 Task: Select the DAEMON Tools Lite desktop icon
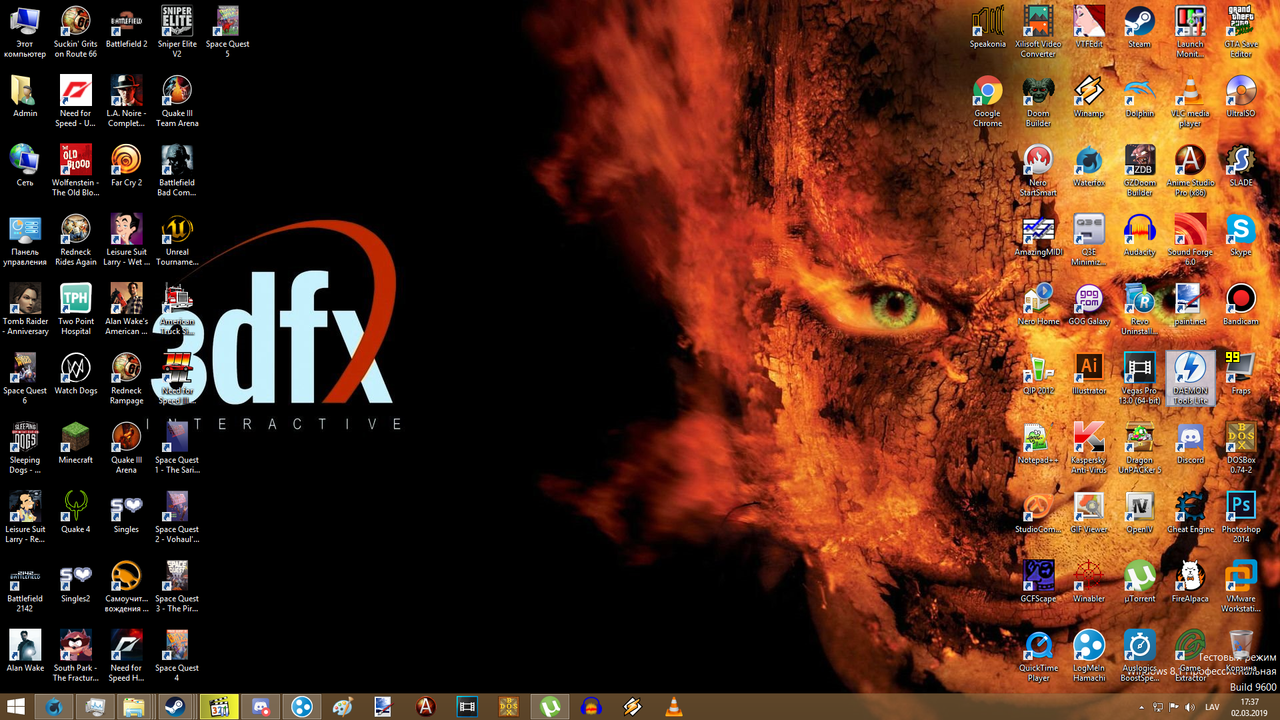point(1190,378)
